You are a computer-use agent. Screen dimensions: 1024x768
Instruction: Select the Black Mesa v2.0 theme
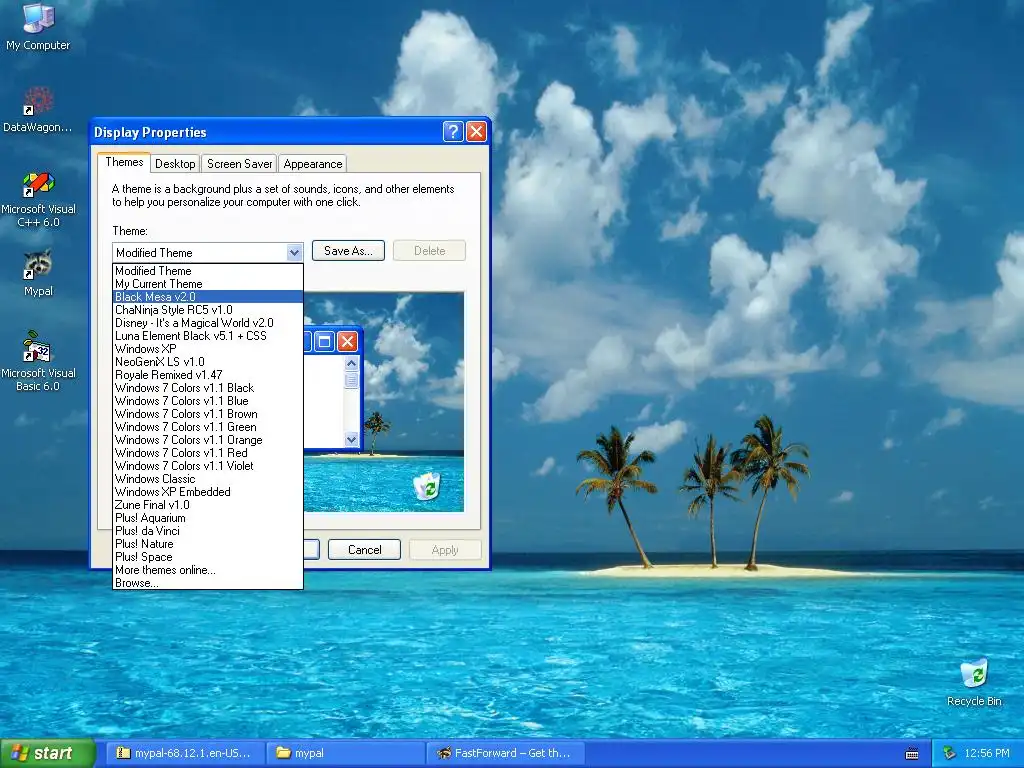(x=208, y=296)
